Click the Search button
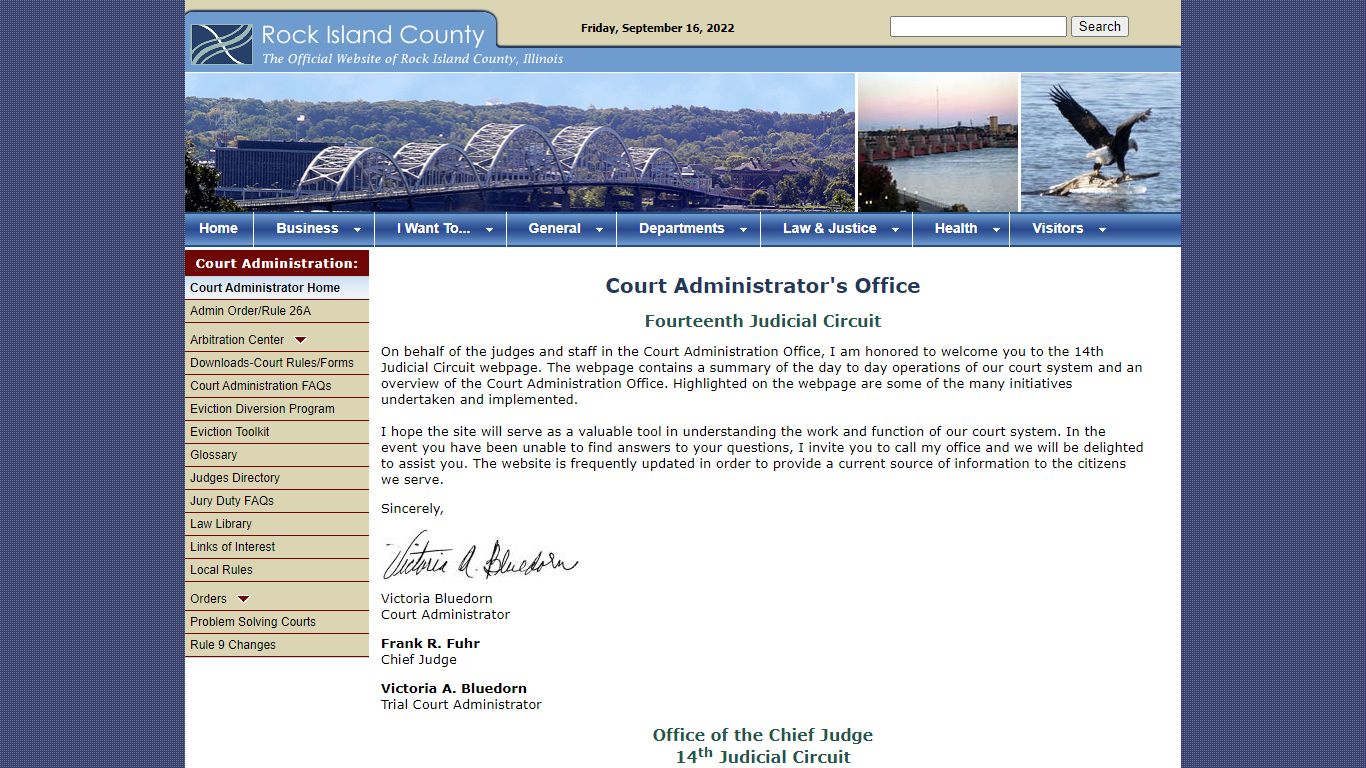The width and height of the screenshot is (1366, 768). click(1100, 27)
